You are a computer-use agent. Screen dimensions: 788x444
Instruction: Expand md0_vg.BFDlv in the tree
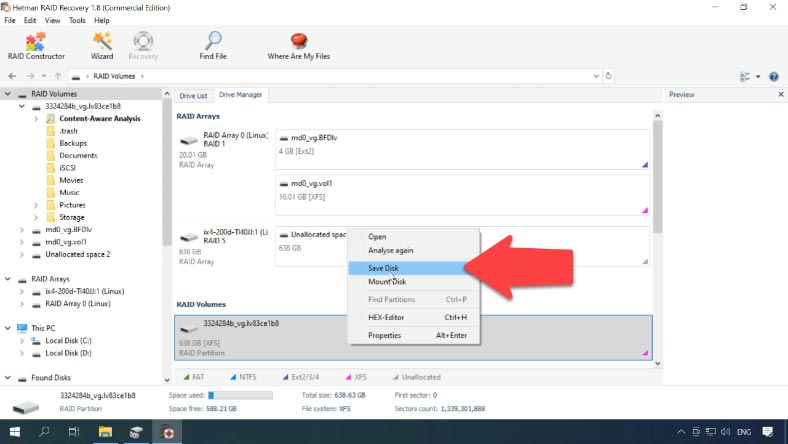pos(22,230)
